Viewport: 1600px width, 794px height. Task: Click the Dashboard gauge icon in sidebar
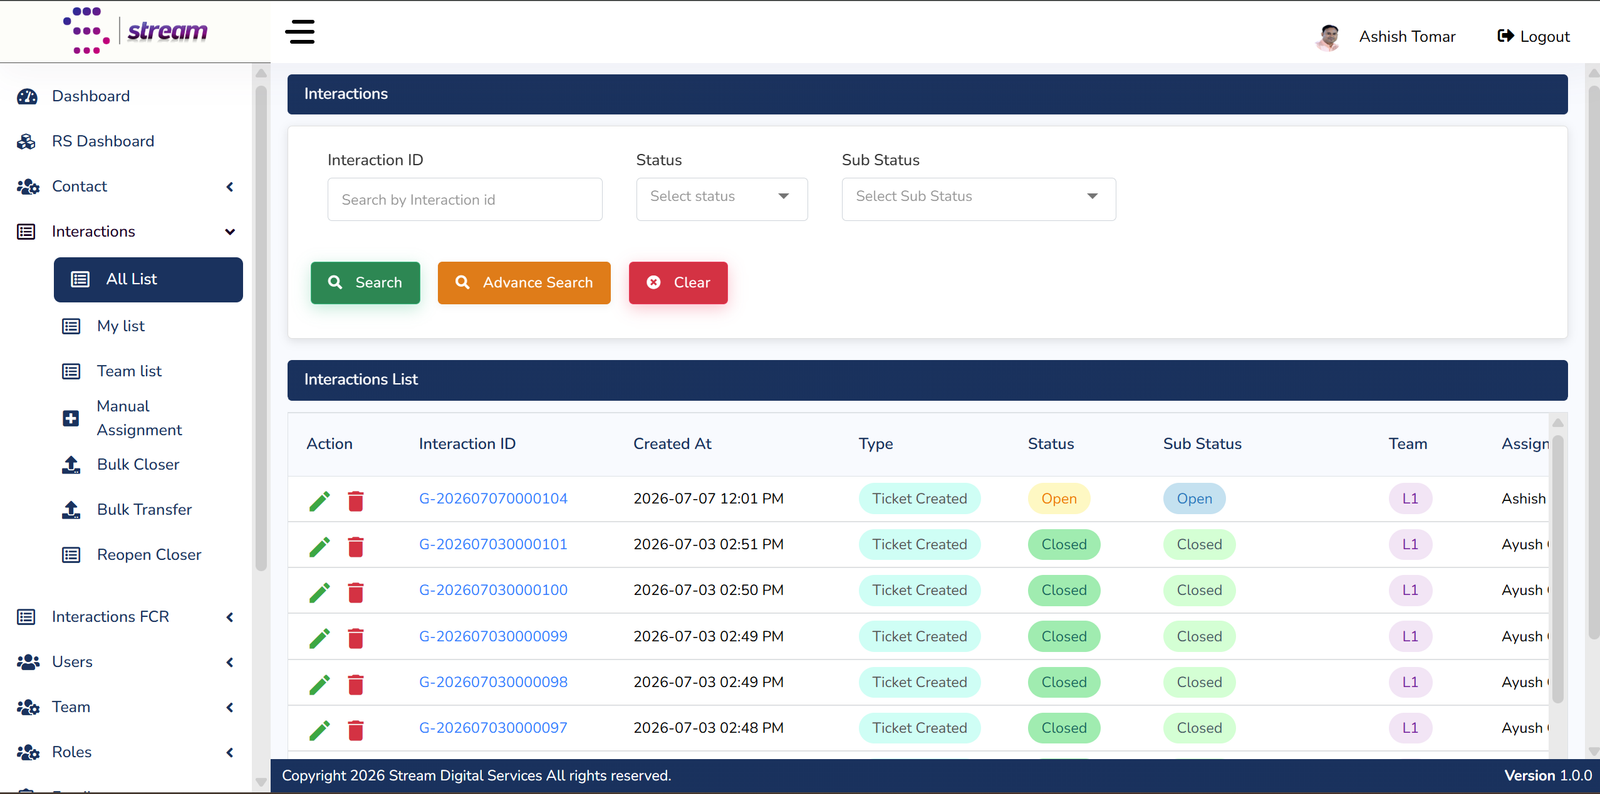point(27,97)
